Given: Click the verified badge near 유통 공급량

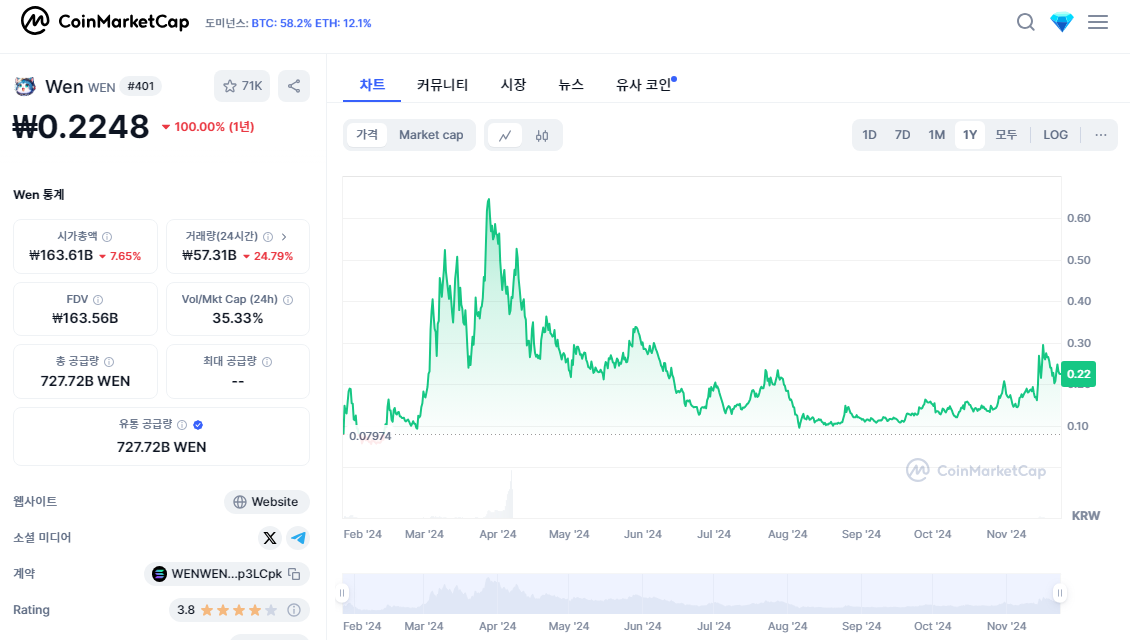Looking at the screenshot, I should click(198, 425).
